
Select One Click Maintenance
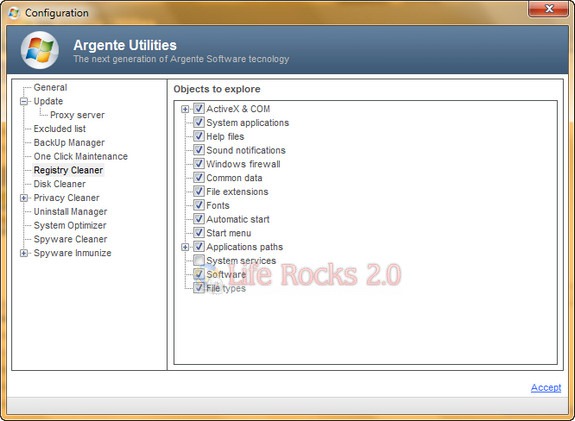click(80, 156)
